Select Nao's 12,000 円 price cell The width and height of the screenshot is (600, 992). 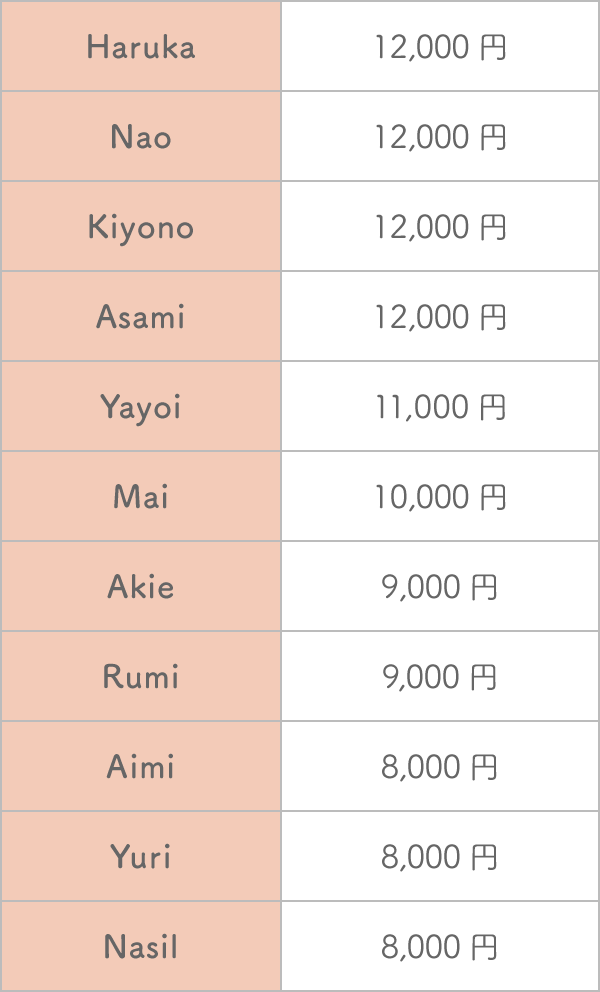[x=440, y=136]
